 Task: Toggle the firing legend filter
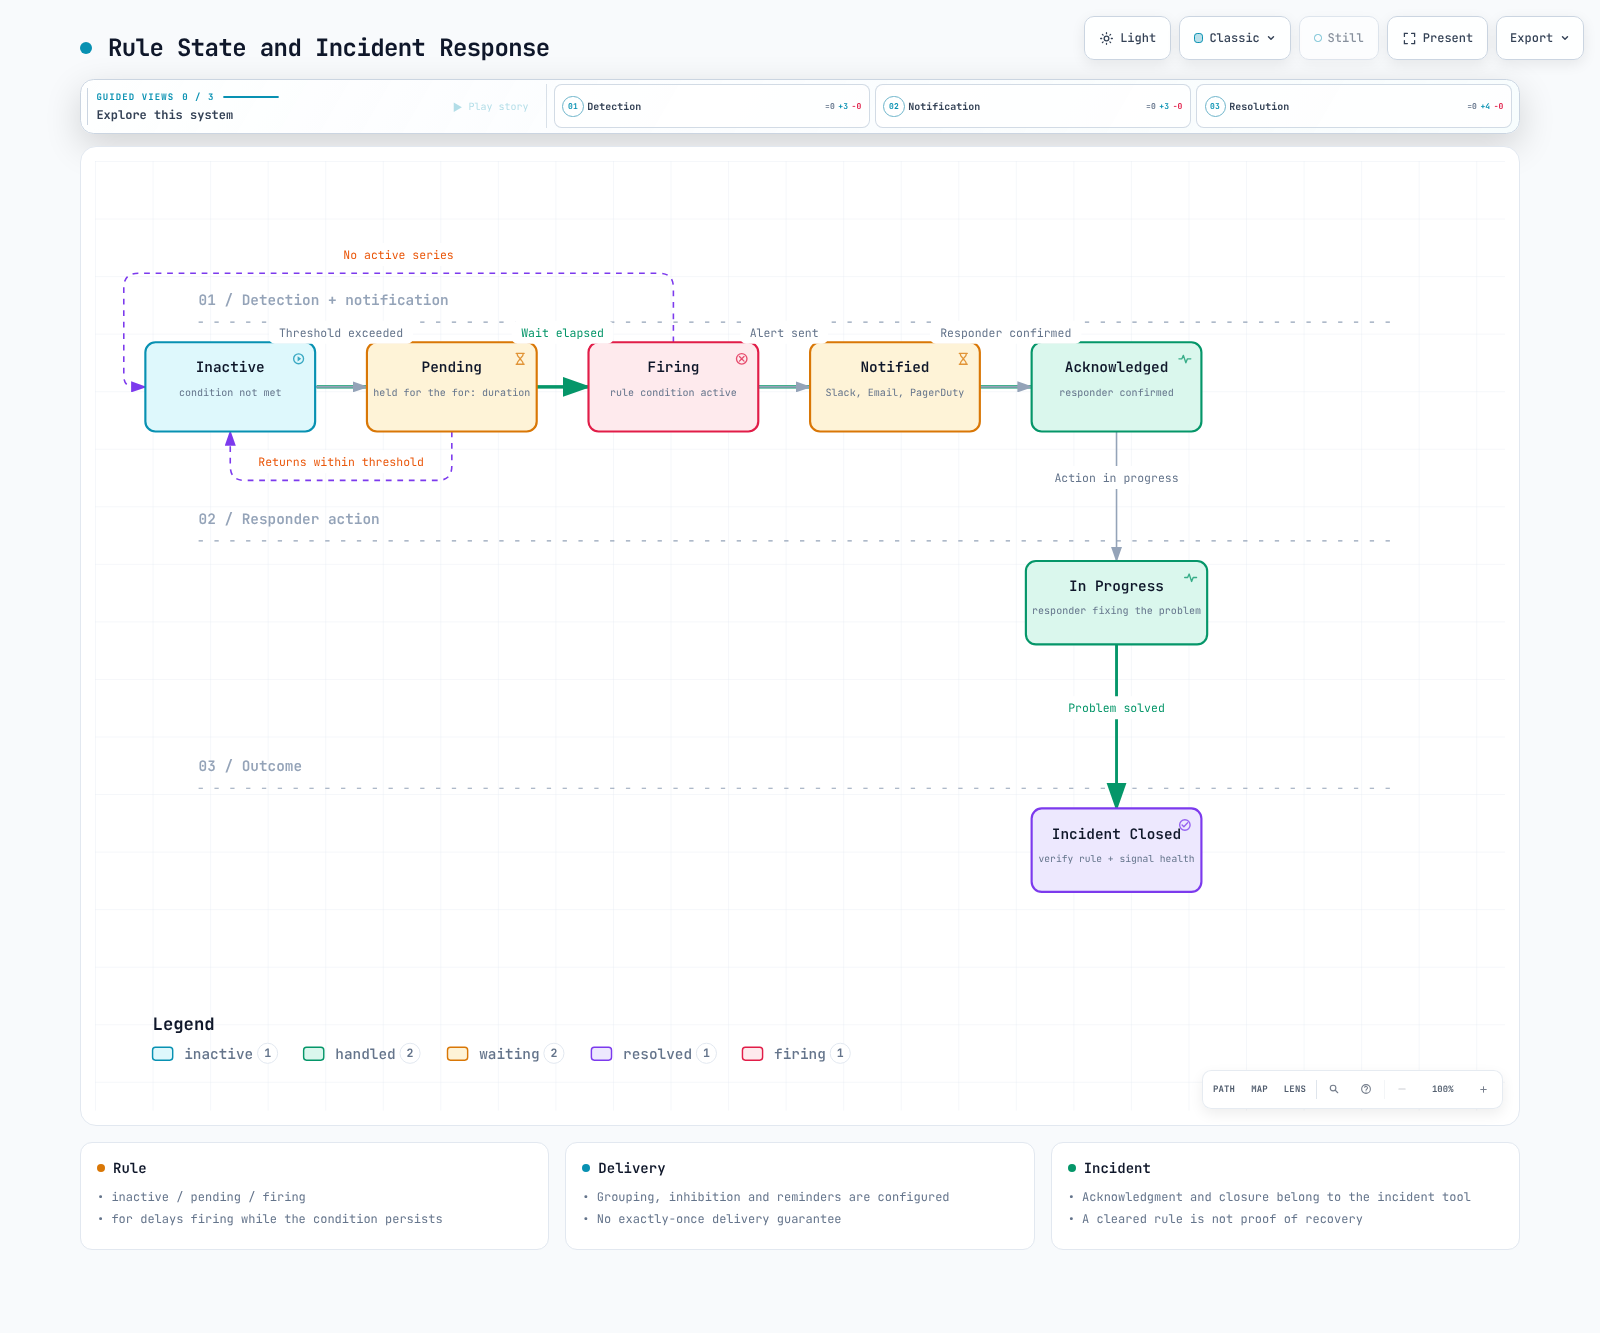[x=796, y=1054]
